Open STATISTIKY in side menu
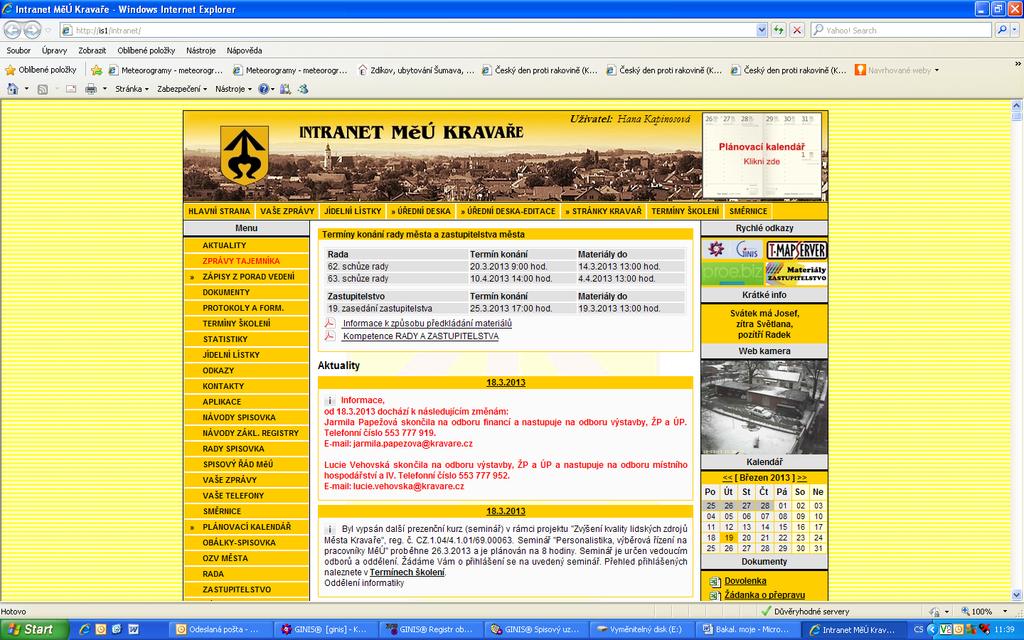1024x640 pixels. (x=225, y=339)
